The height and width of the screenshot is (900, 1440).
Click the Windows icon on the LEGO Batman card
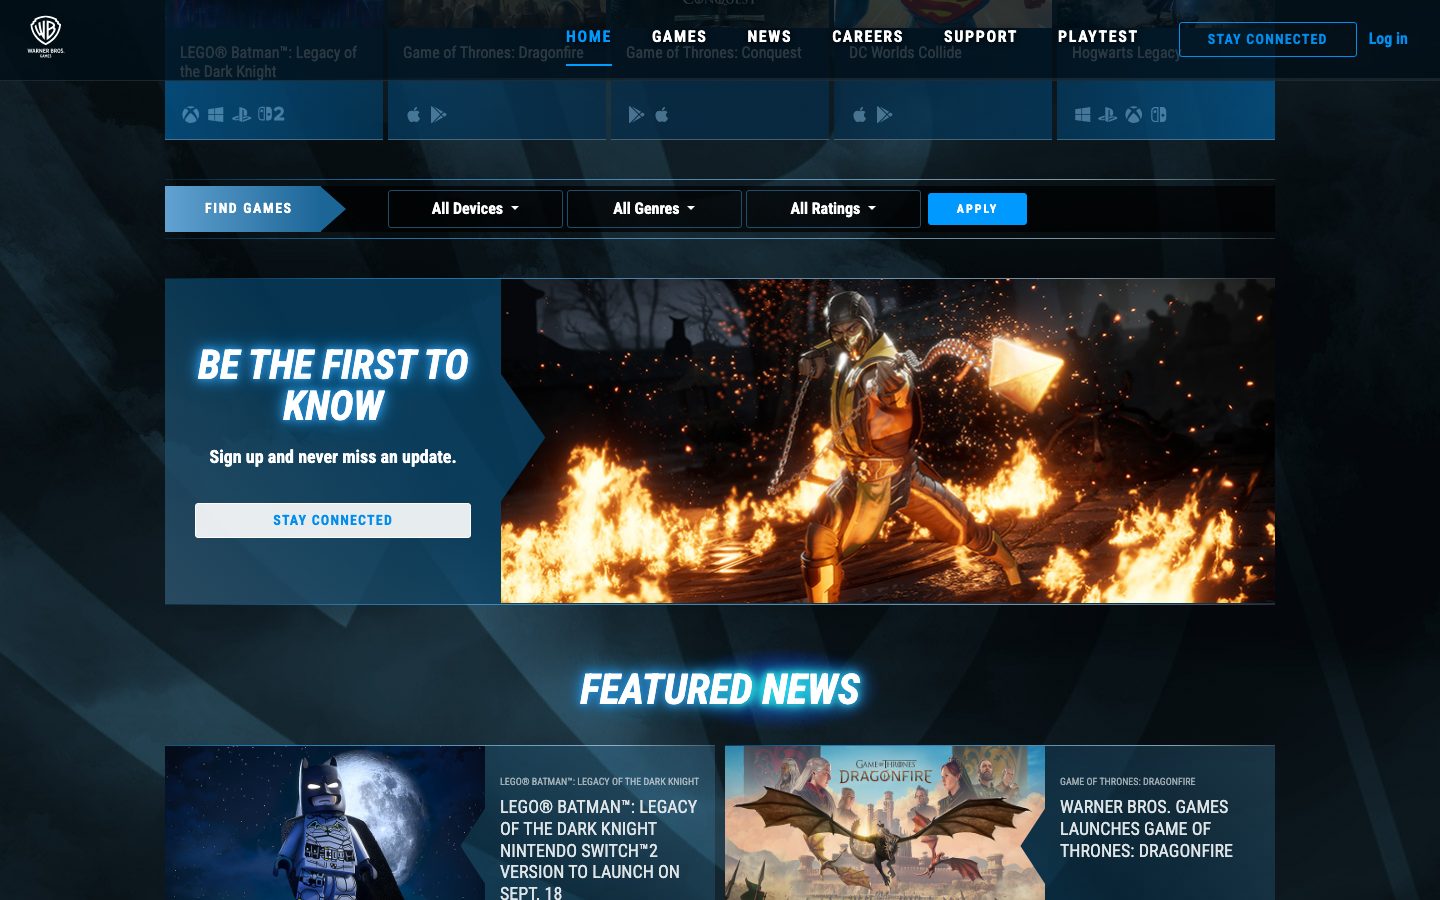tap(215, 115)
